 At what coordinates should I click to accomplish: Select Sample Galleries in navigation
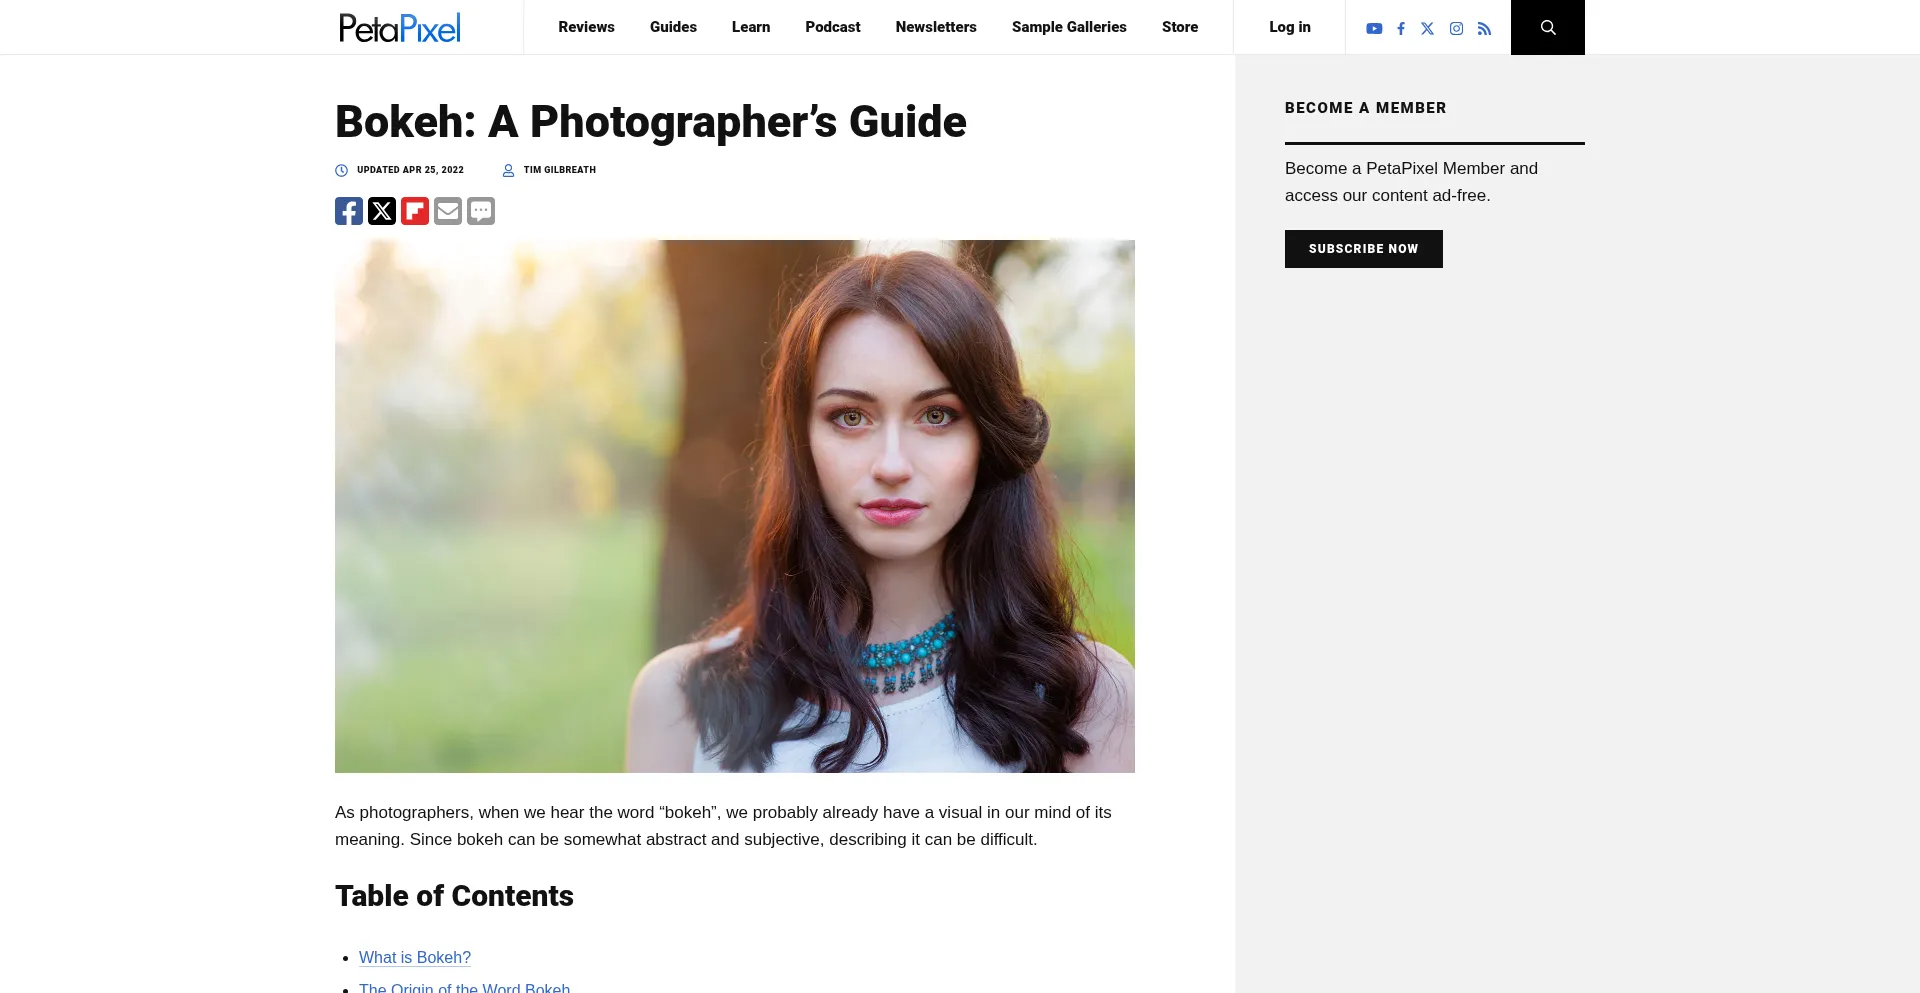(1069, 27)
